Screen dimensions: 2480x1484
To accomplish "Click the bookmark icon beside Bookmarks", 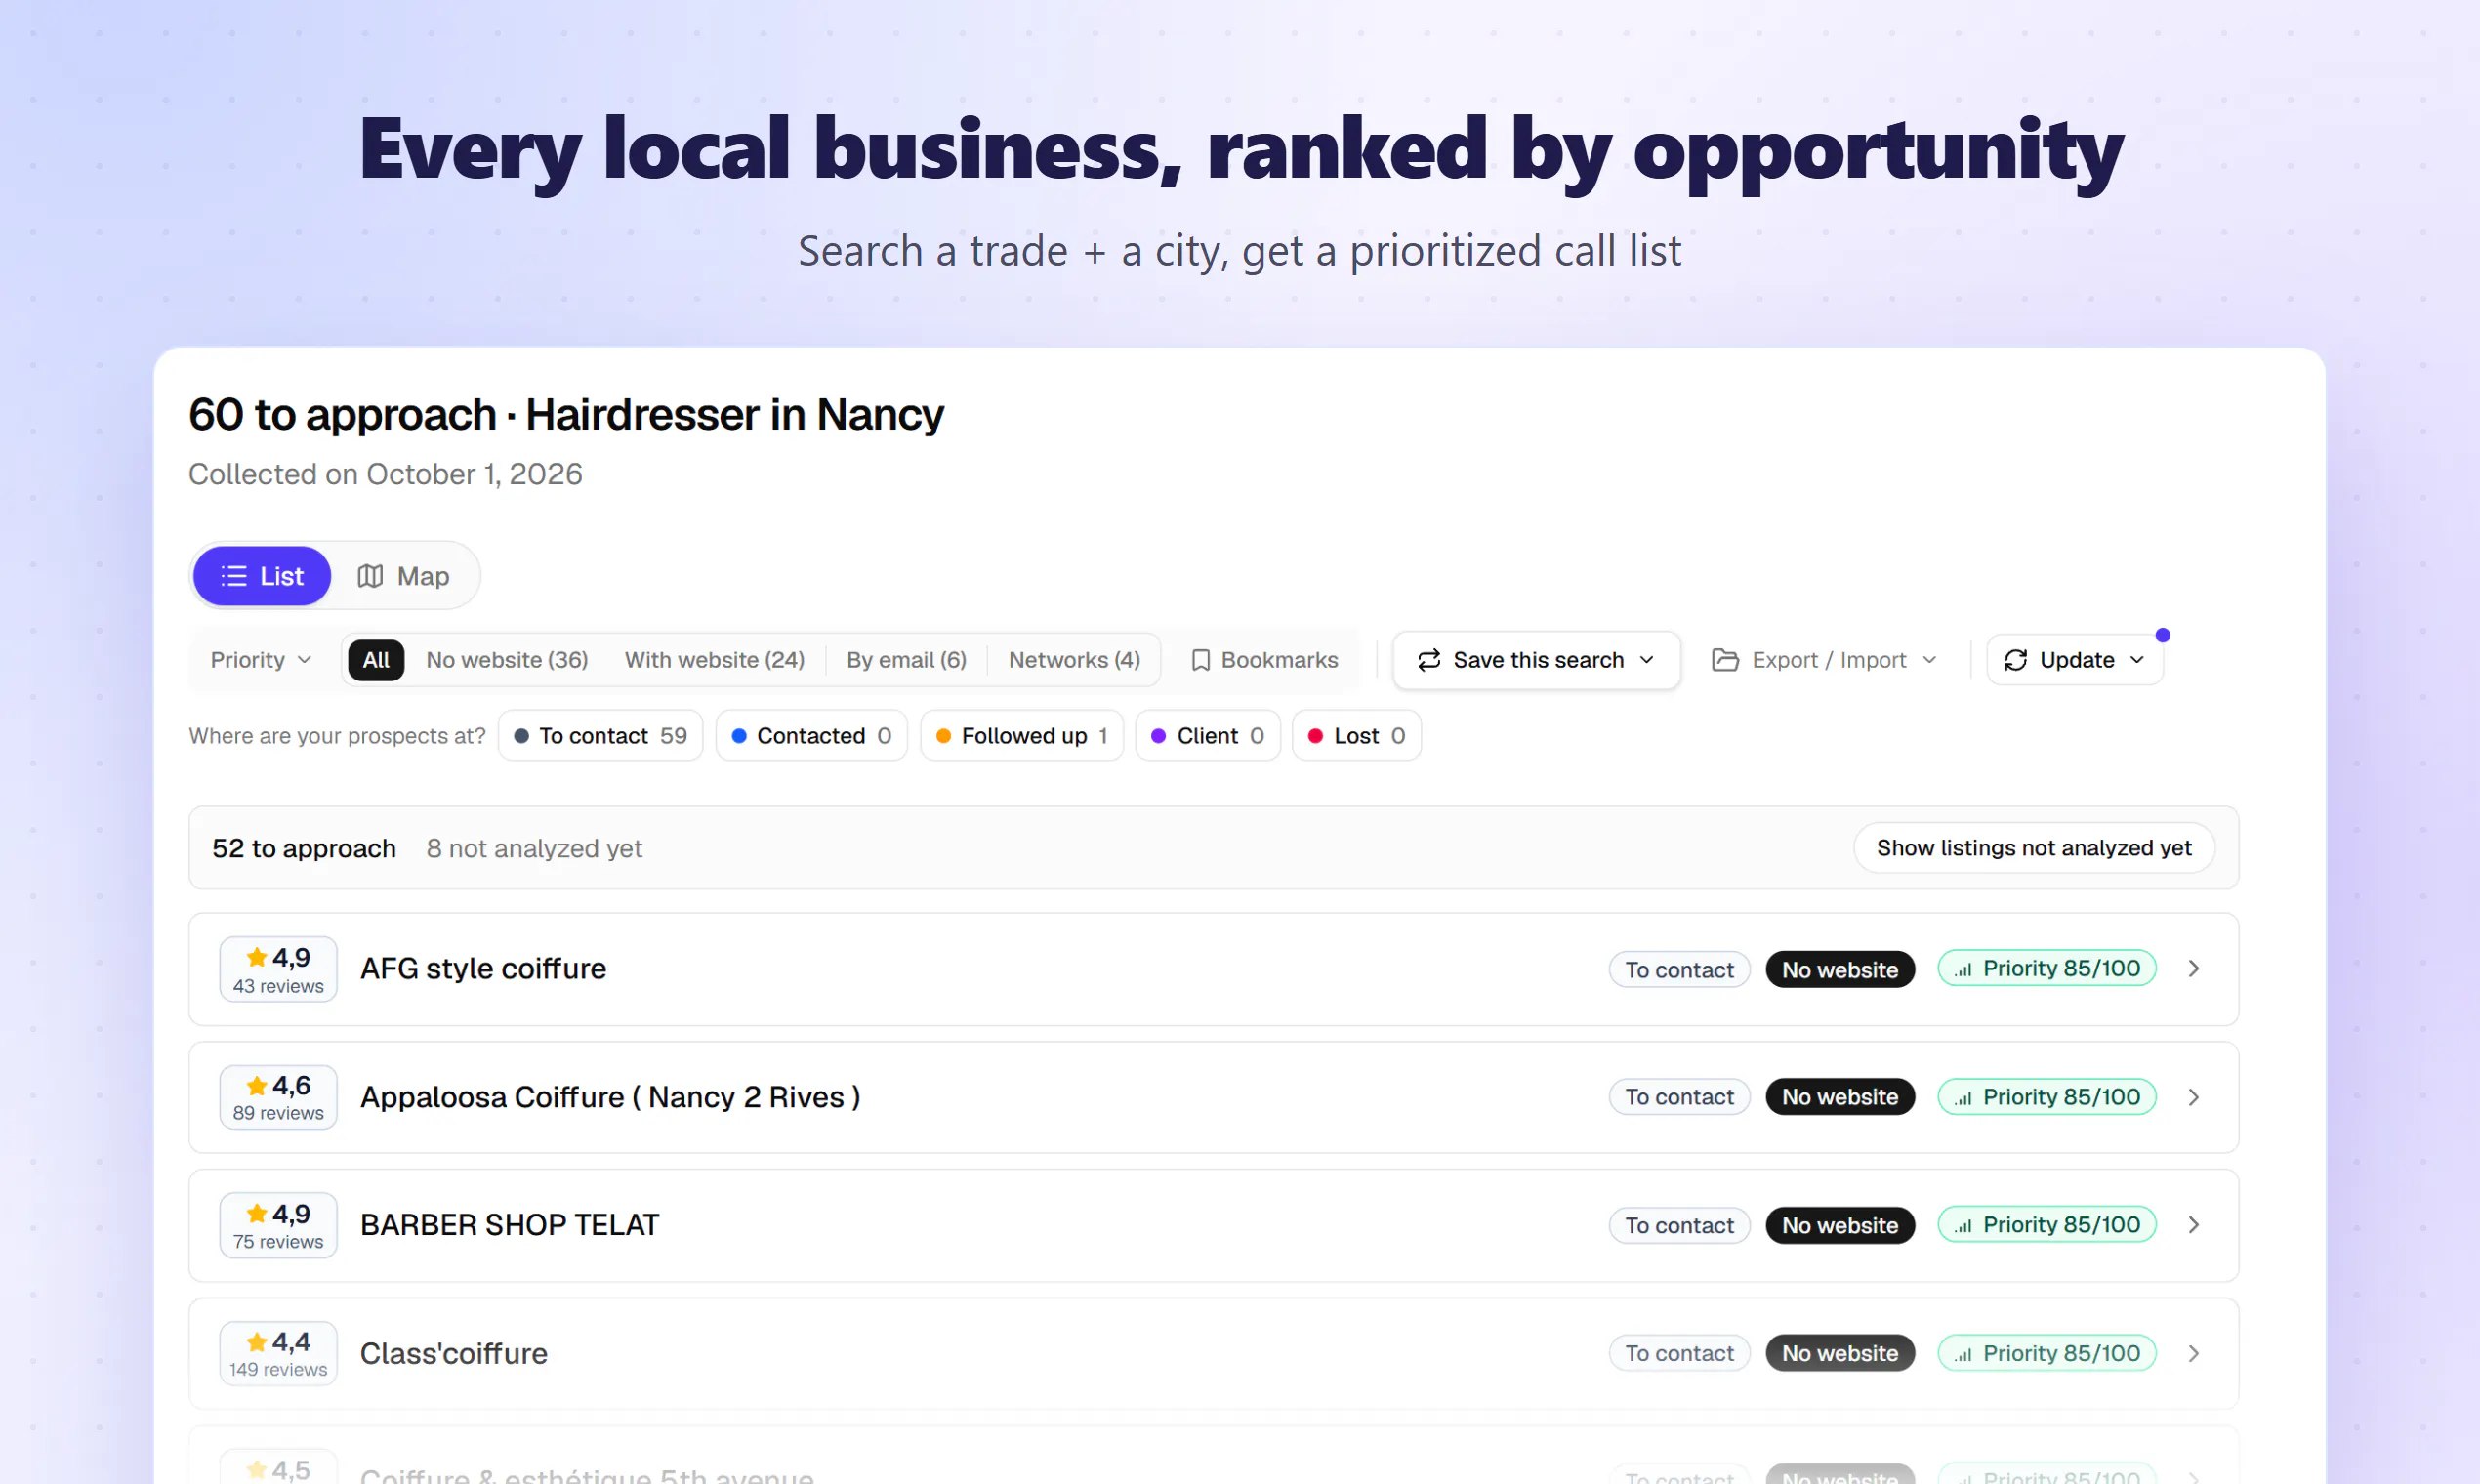I will point(1201,660).
